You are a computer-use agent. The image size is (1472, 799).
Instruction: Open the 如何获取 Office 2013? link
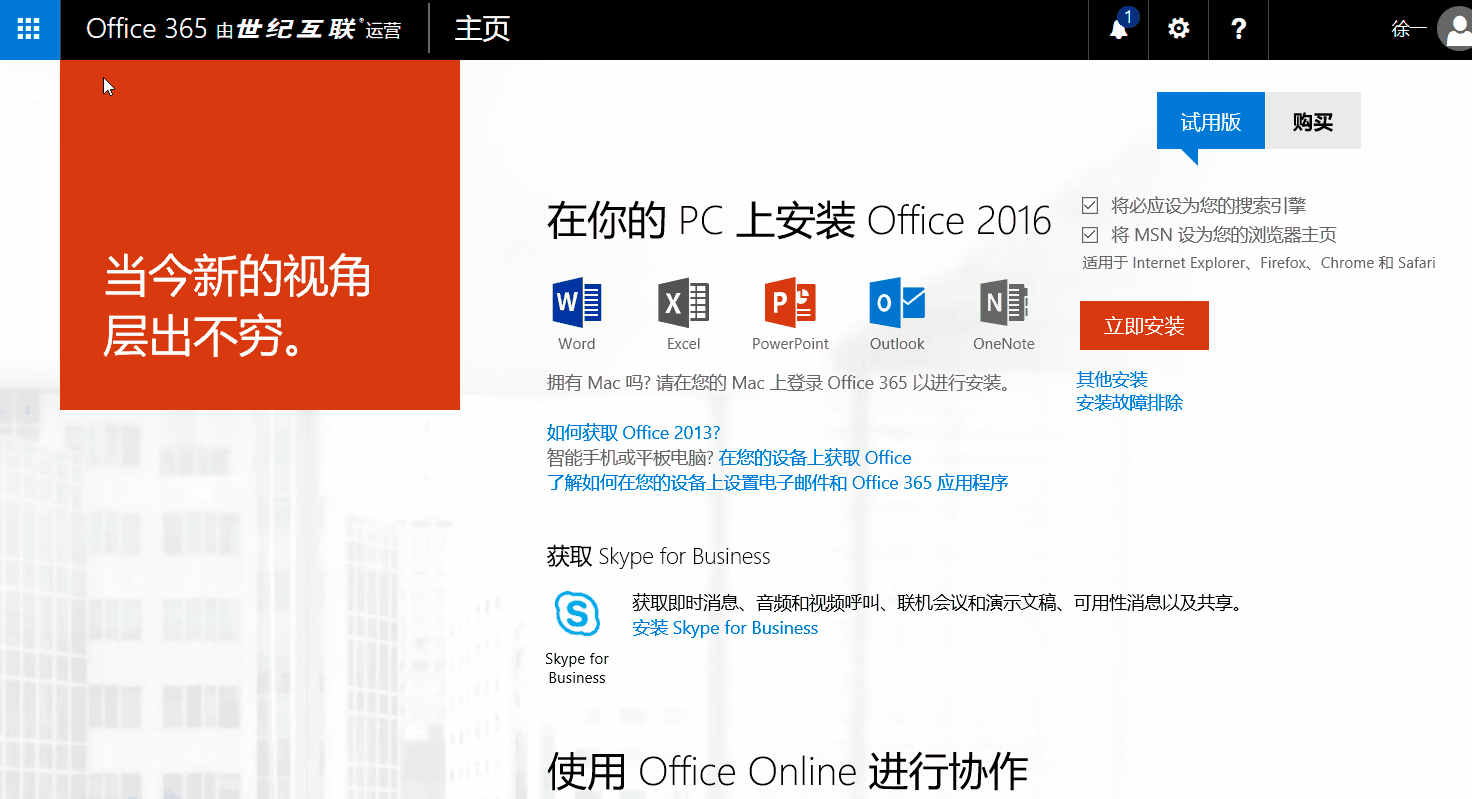pyautogui.click(x=633, y=433)
